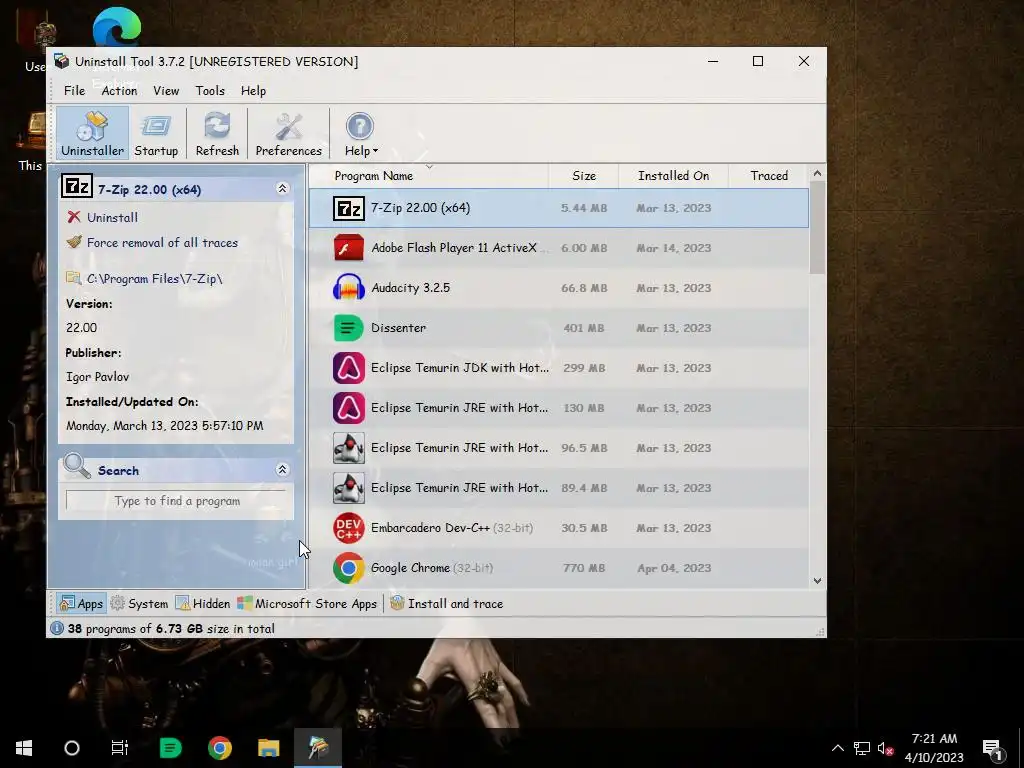The height and width of the screenshot is (768, 1024).
Task: Click the network tray icon
Action: tap(862, 748)
